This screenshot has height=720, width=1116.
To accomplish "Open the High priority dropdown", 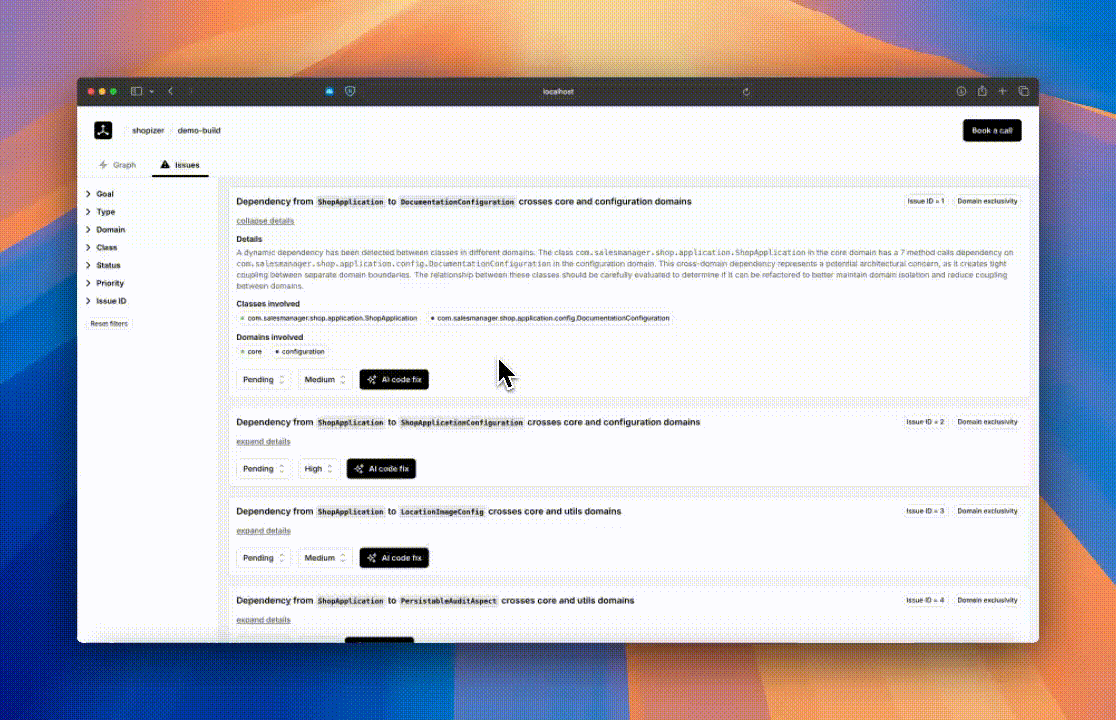I will (x=319, y=468).
